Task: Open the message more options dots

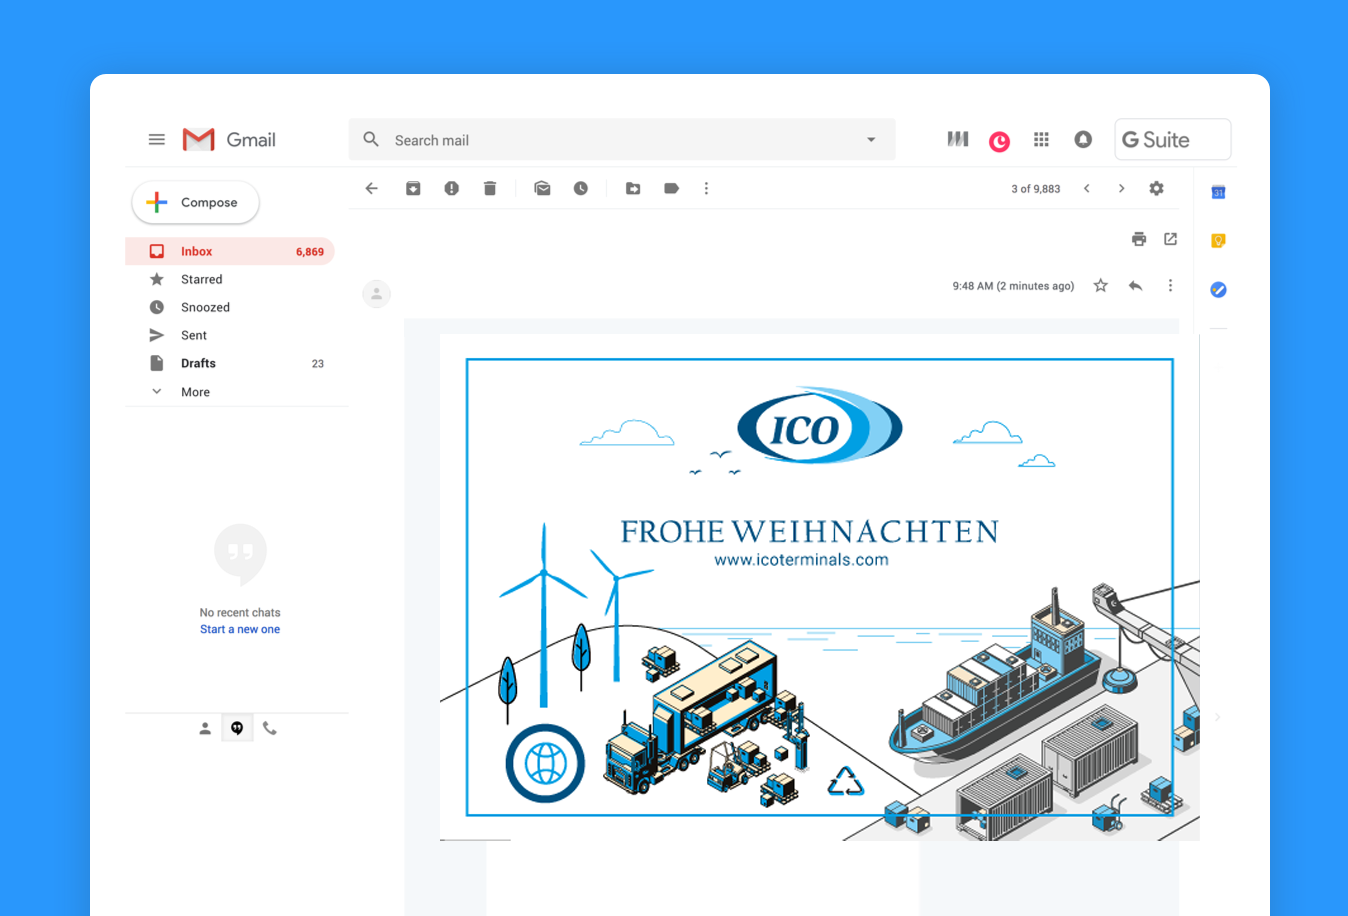Action: point(1170,286)
